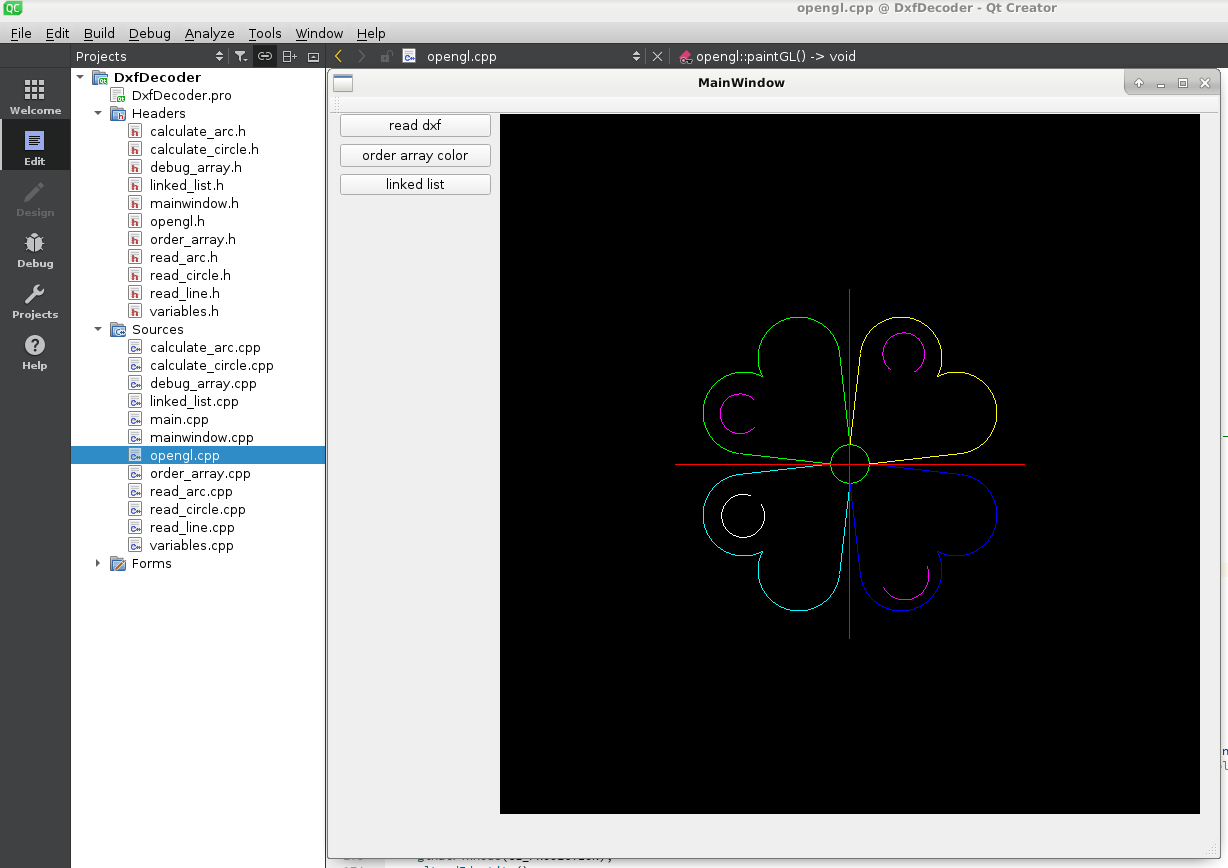Select read_line.cpp source file
The width and height of the screenshot is (1228, 868).
[x=192, y=527]
